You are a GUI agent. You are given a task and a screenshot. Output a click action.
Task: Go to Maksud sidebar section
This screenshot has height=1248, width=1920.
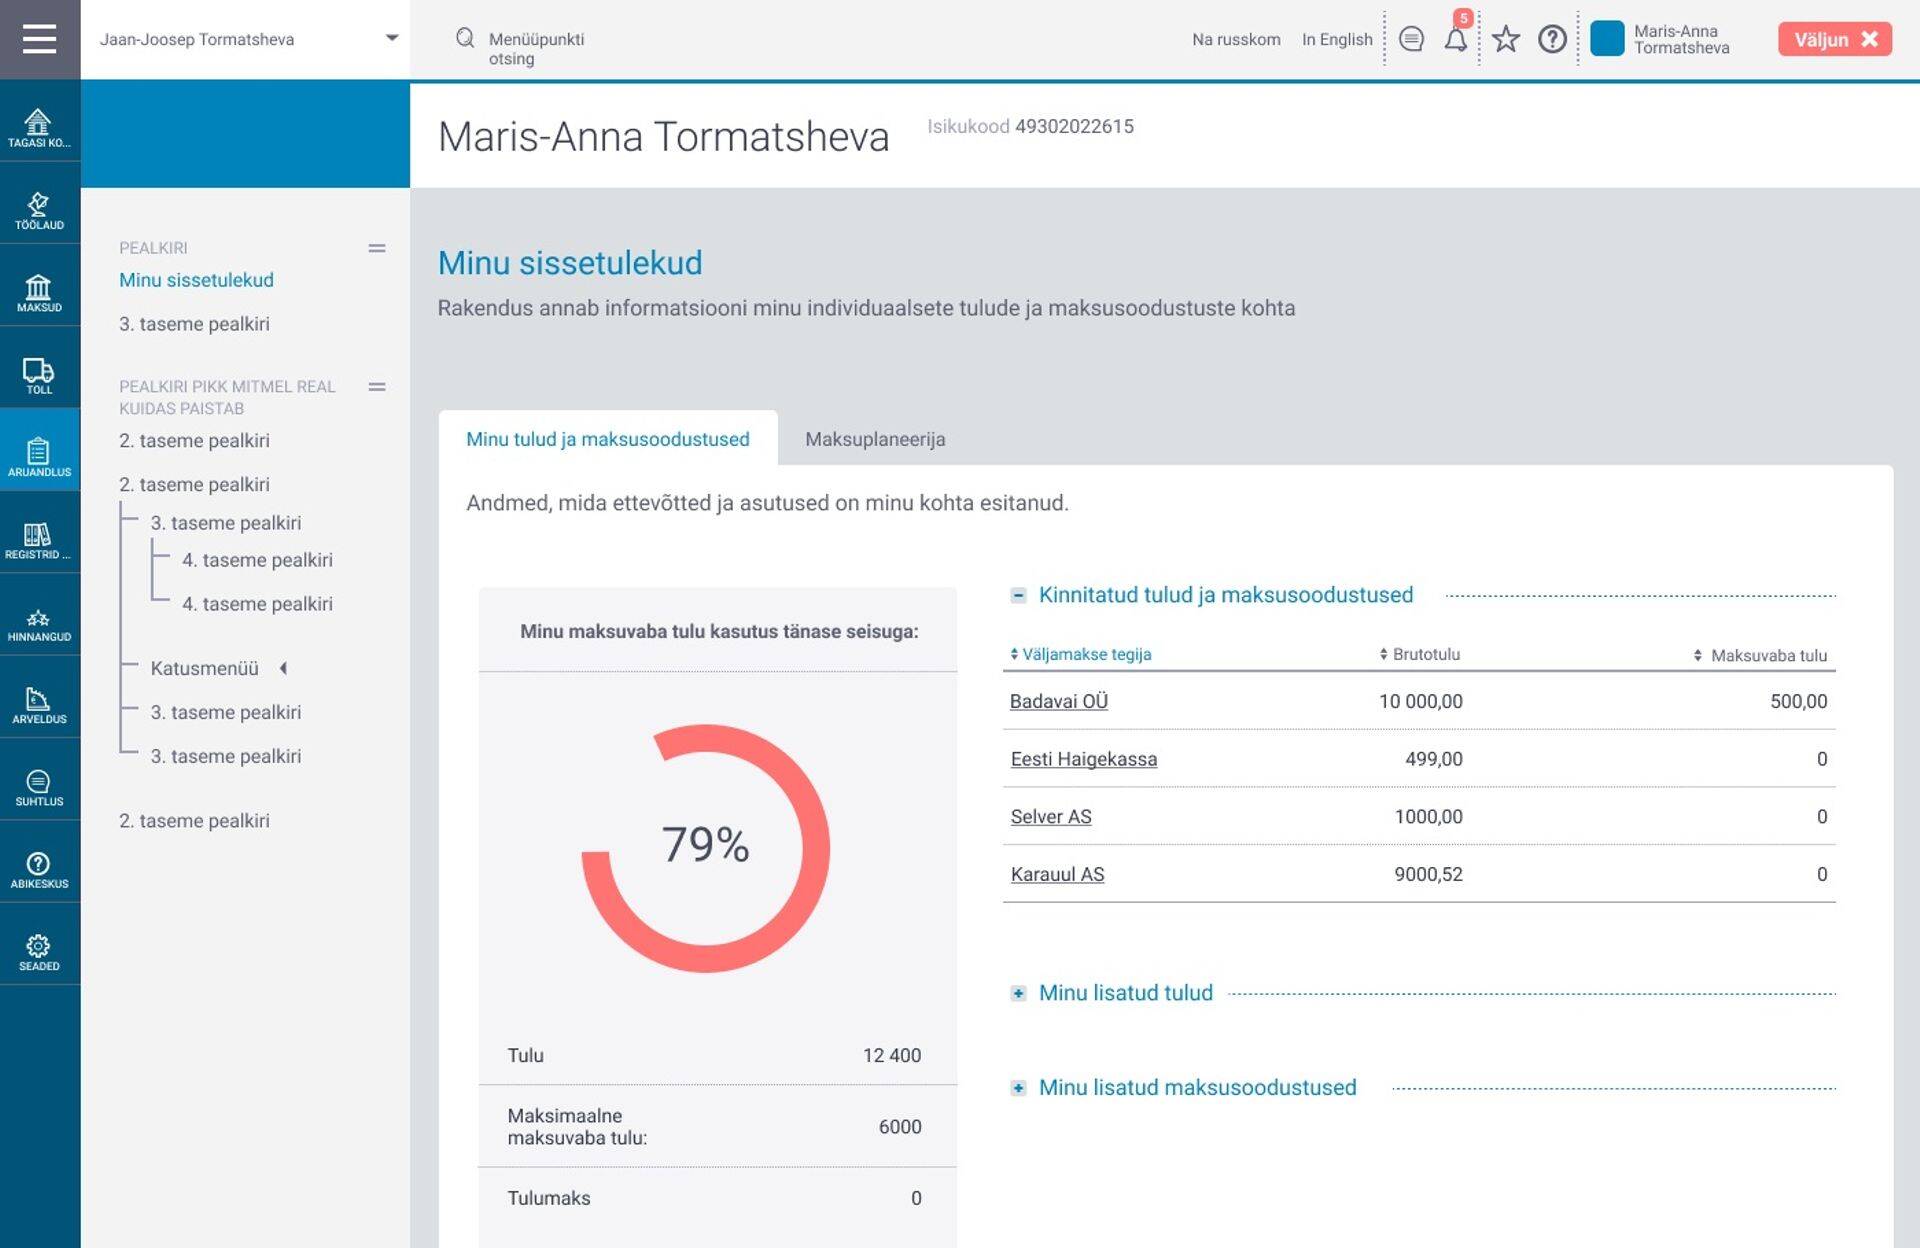point(39,293)
